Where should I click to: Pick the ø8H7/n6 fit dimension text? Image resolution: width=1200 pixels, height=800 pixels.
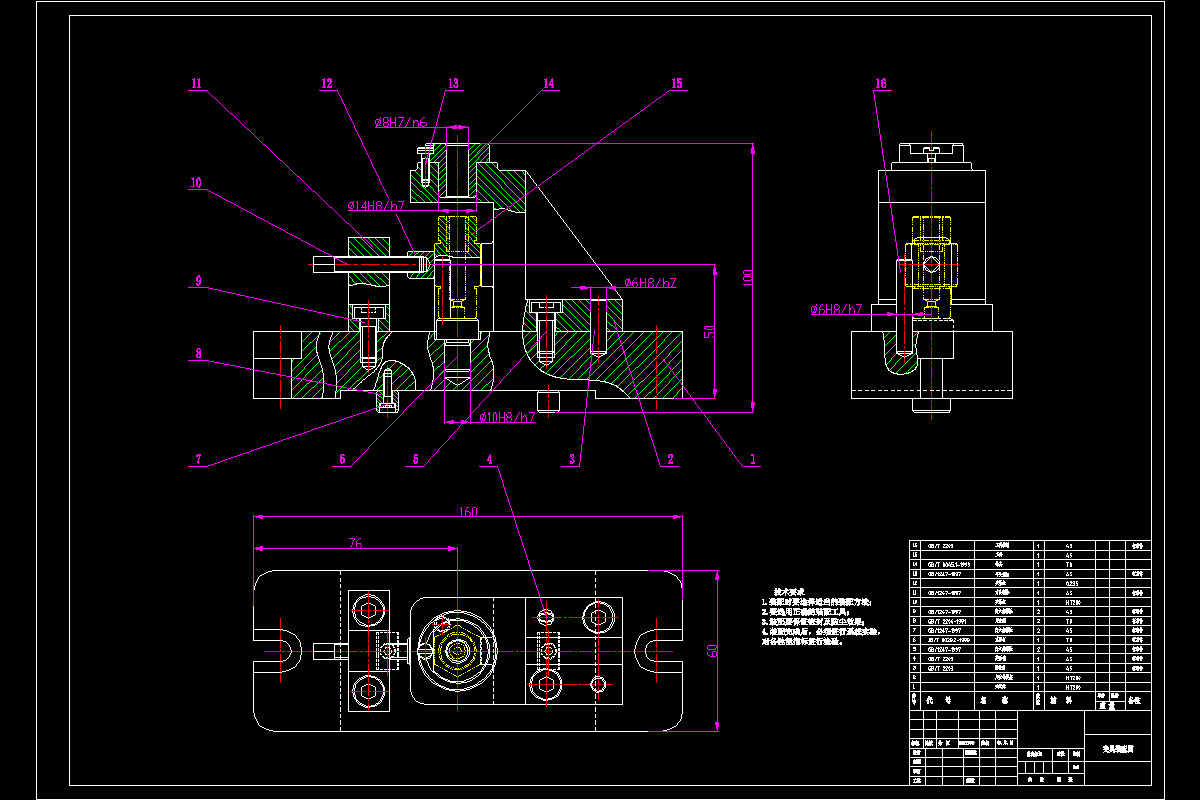401,122
